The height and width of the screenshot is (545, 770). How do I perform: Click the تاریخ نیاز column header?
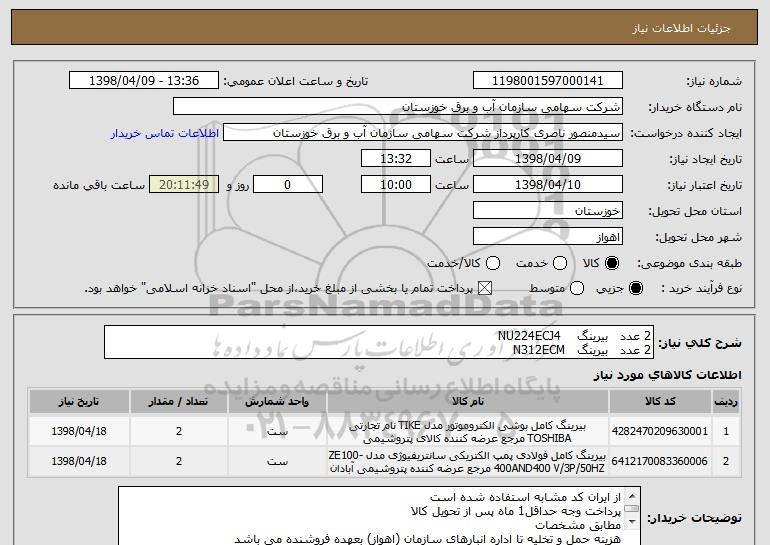pyautogui.click(x=79, y=402)
